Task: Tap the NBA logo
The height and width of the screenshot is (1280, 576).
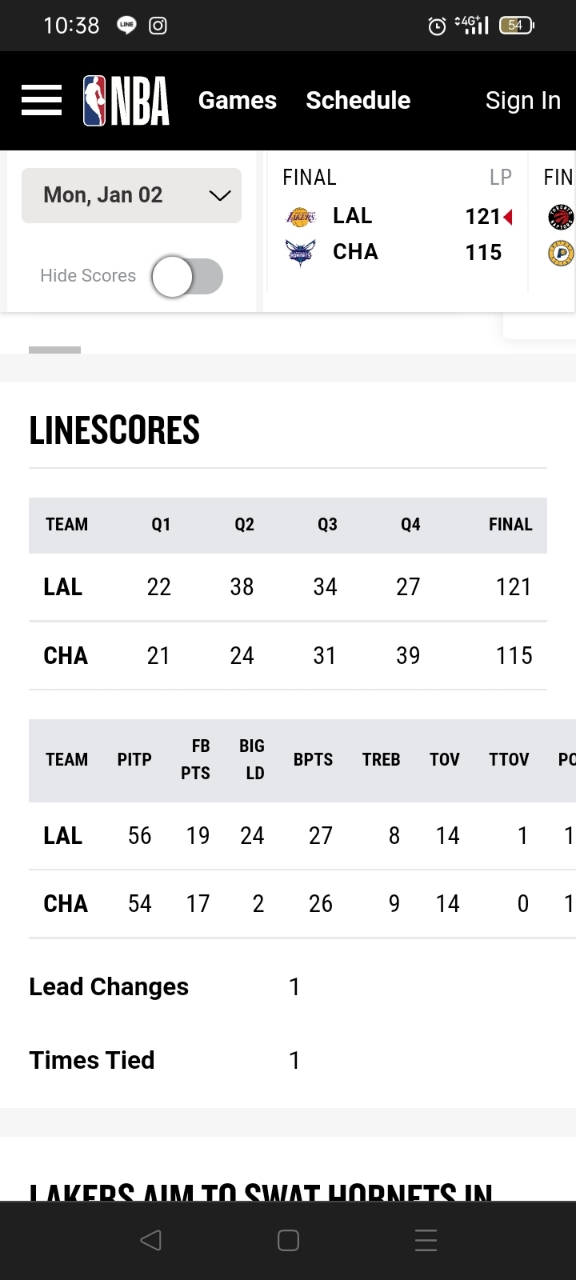Action: point(126,100)
